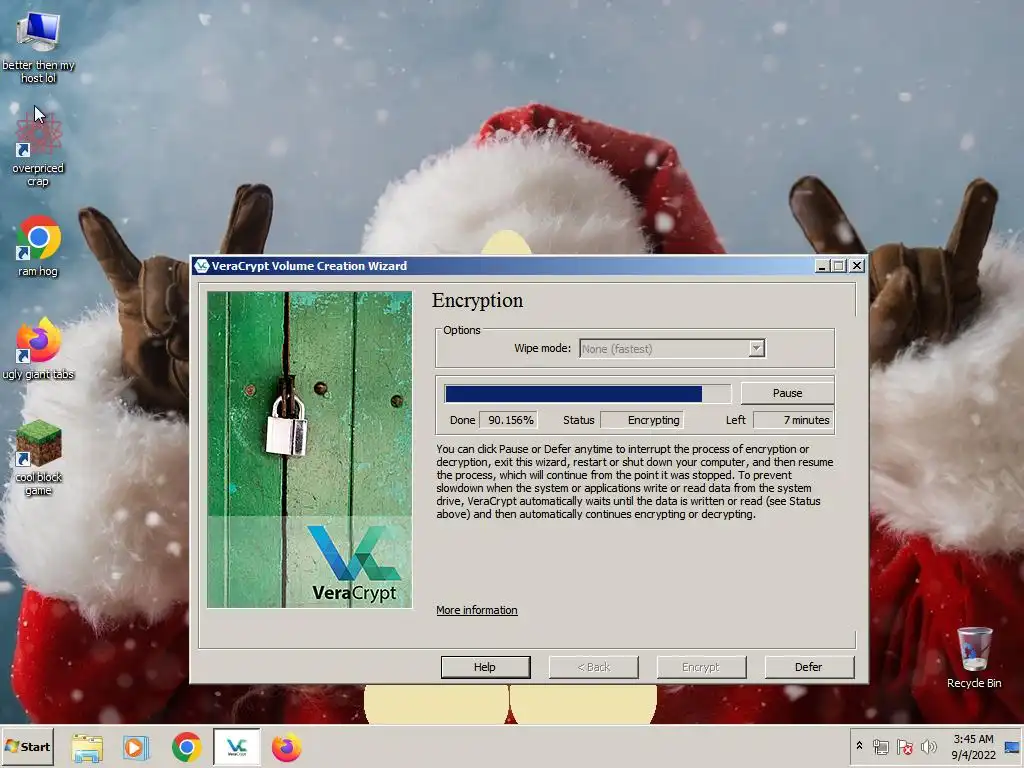
Task: Open the Recycle Bin on desktop
Action: point(974,657)
